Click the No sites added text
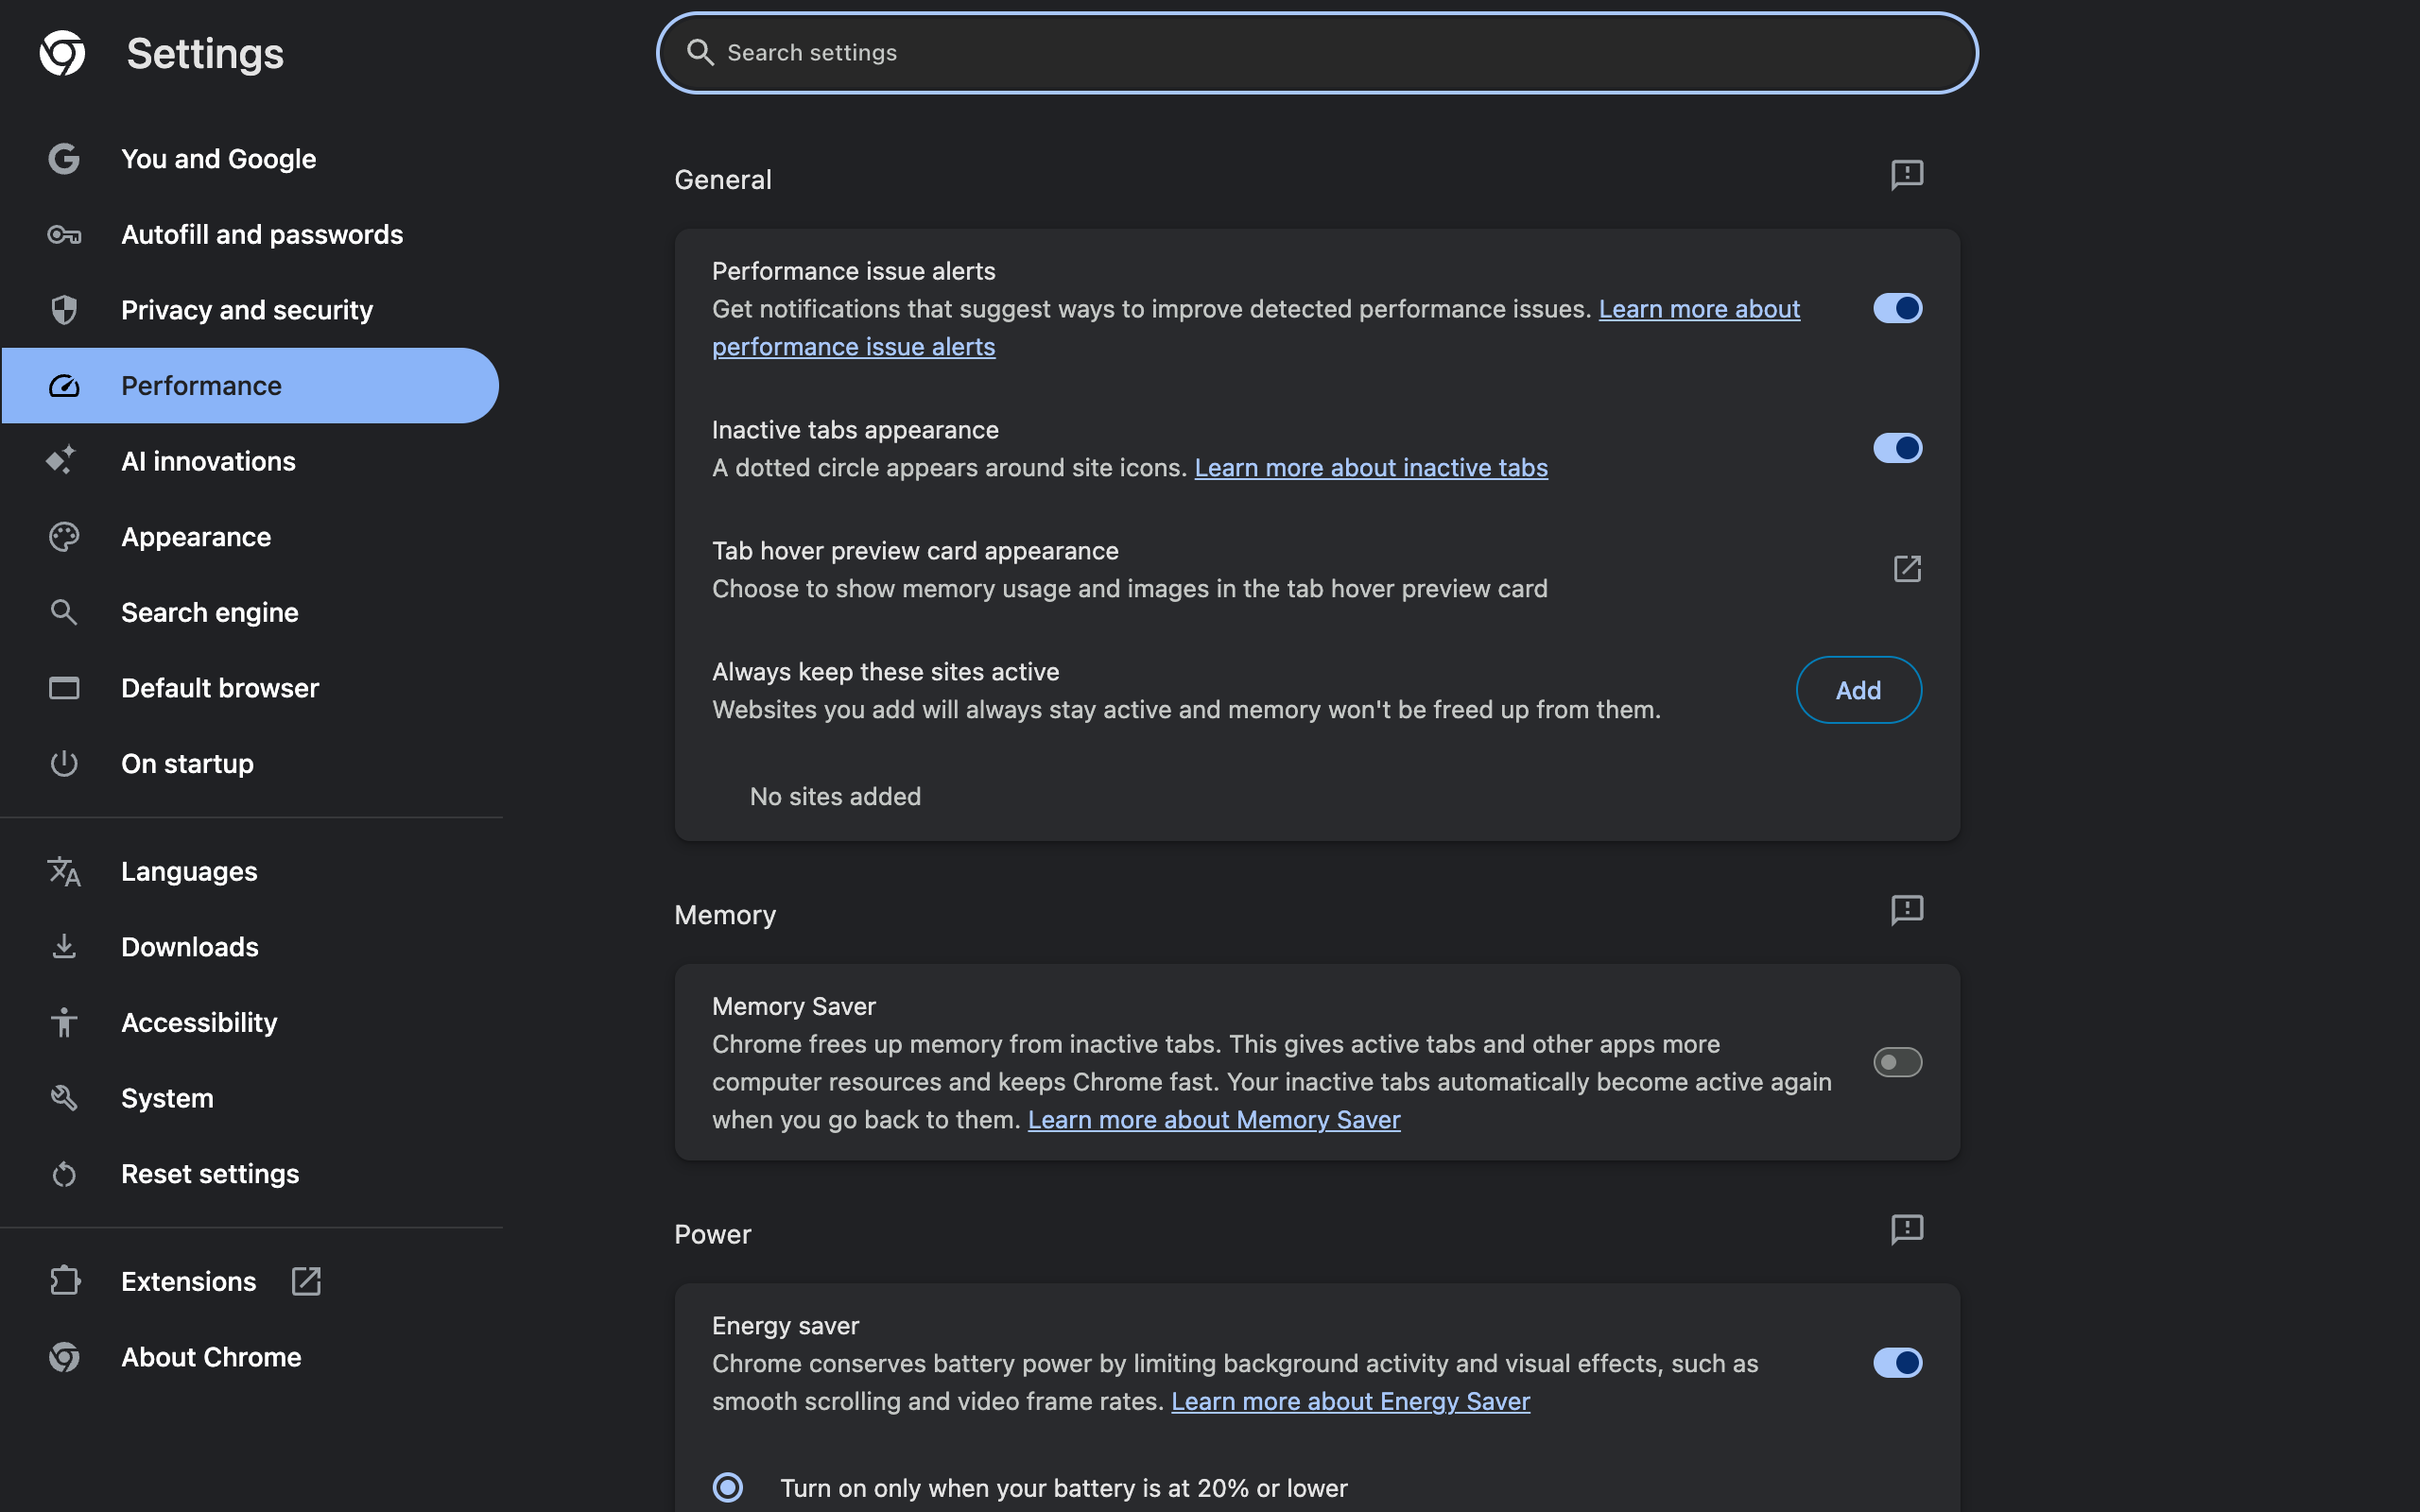 835,797
